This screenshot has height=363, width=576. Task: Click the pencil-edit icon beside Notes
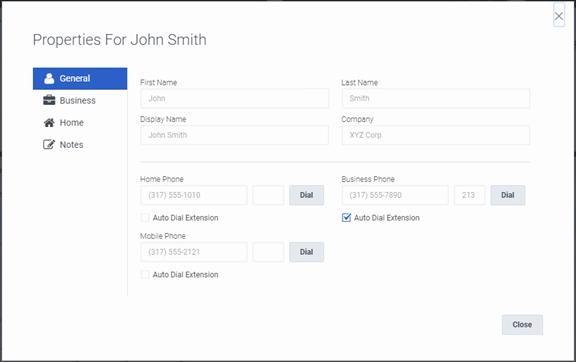49,144
